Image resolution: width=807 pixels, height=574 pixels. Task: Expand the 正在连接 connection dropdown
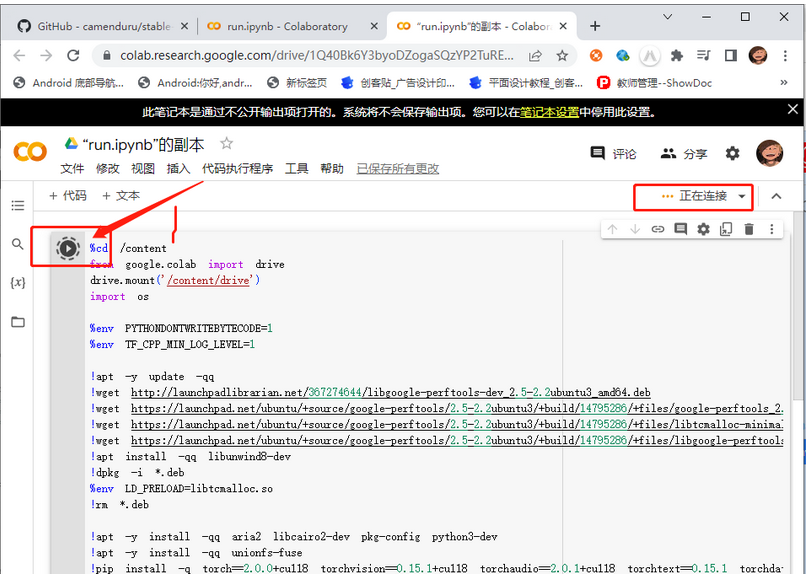click(x=742, y=197)
